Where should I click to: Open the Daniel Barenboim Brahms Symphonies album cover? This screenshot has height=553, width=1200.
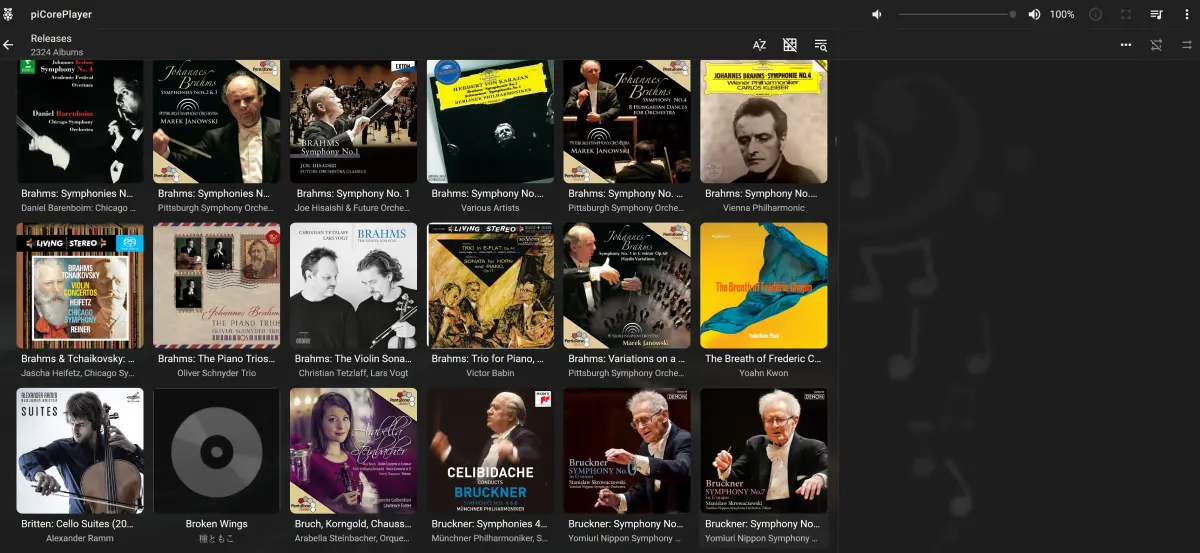coord(80,121)
